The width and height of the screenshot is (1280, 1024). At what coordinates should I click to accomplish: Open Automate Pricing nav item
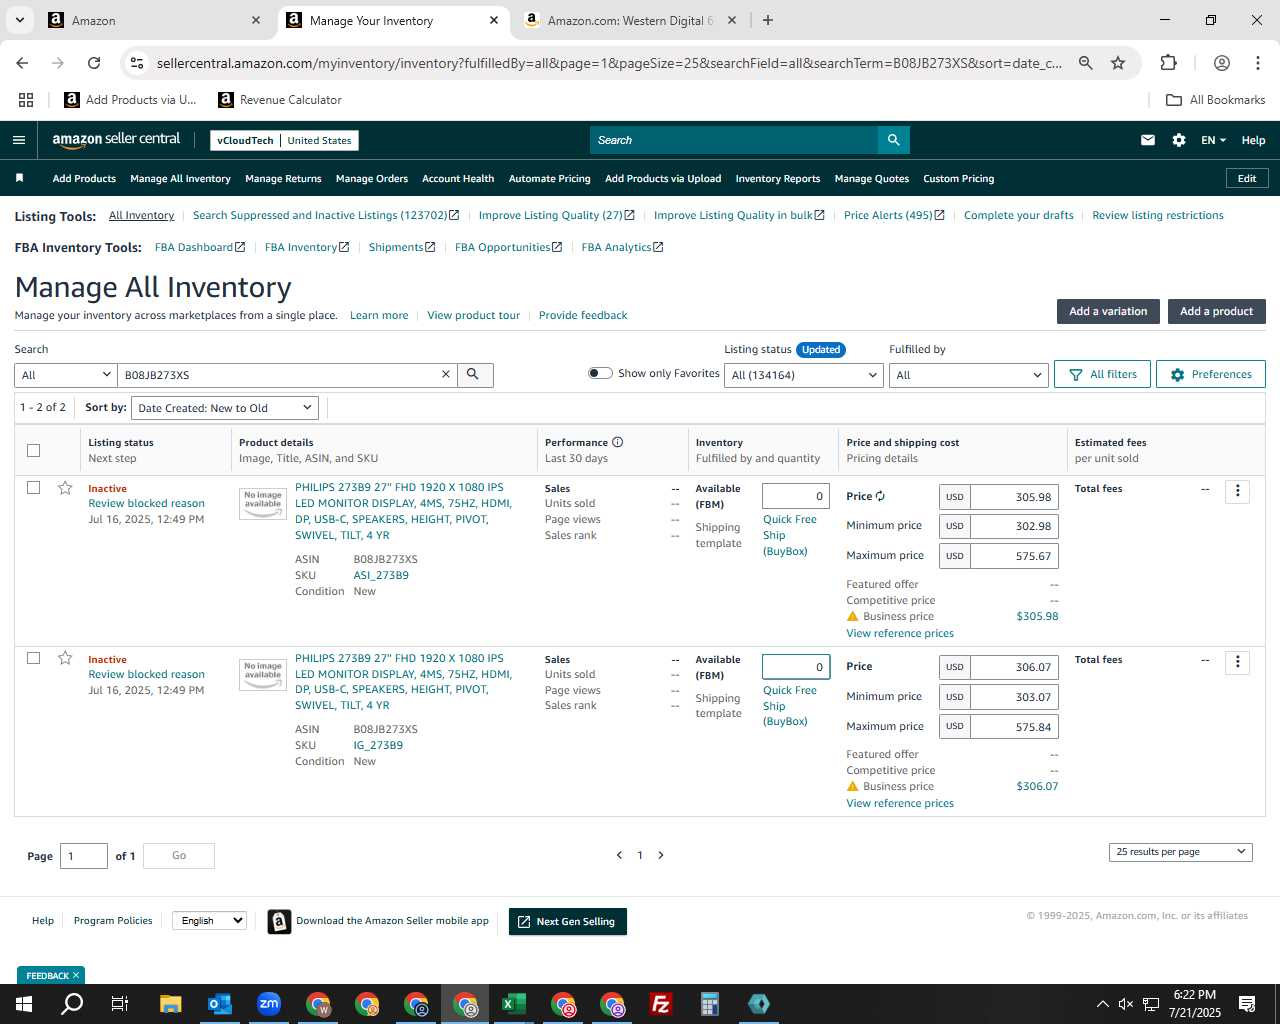pyautogui.click(x=549, y=179)
